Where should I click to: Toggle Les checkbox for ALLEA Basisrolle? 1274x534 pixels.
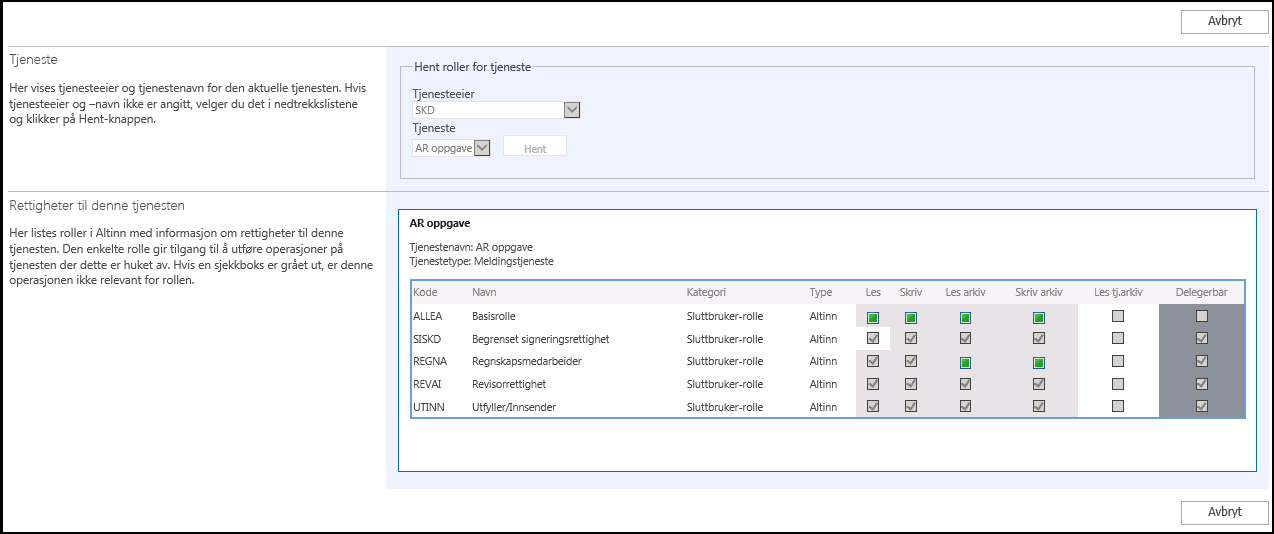(x=873, y=317)
